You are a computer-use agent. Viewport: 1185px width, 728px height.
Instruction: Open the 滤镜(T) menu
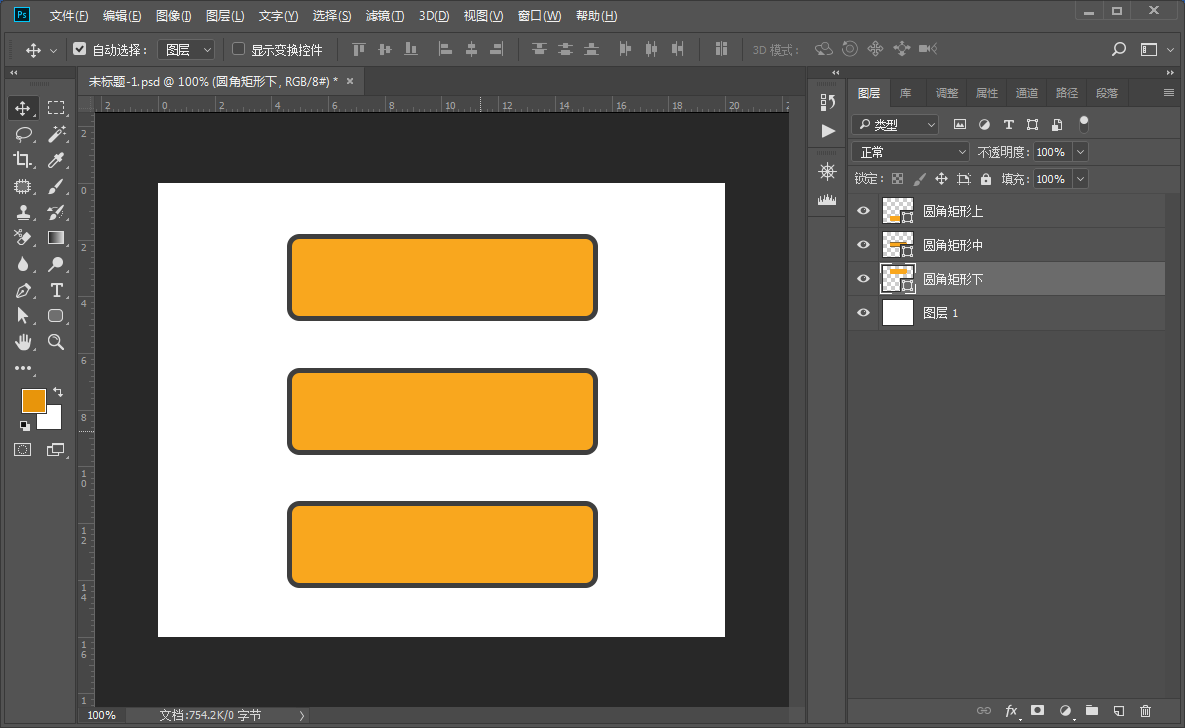pyautogui.click(x=385, y=16)
